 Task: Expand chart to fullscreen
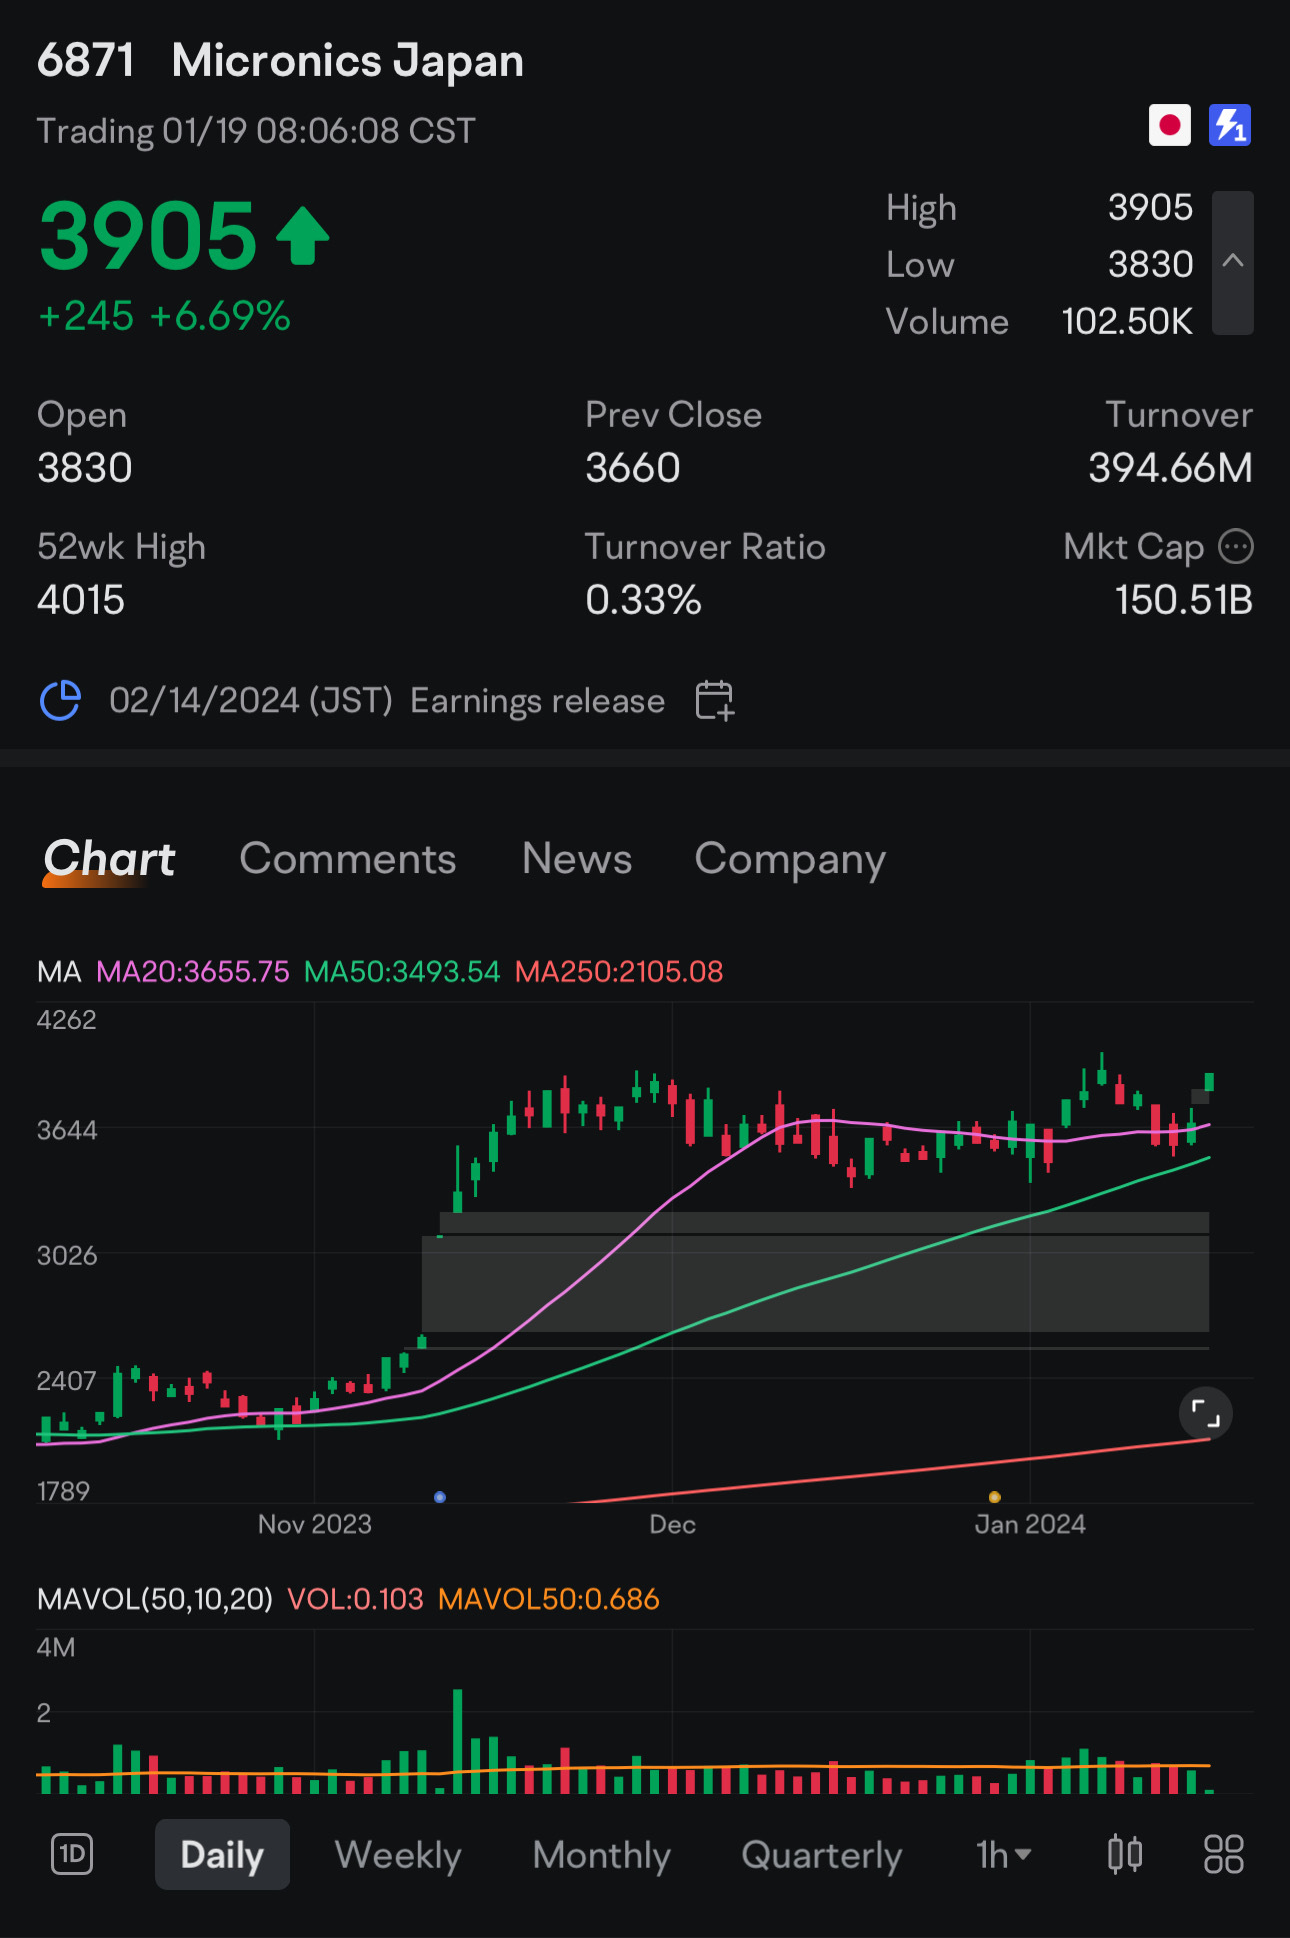click(1205, 1414)
